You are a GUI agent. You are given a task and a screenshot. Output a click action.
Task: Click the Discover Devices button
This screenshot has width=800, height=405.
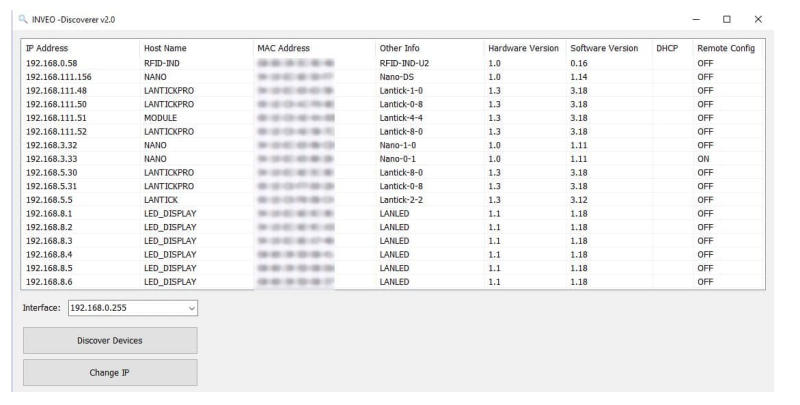[x=110, y=340]
